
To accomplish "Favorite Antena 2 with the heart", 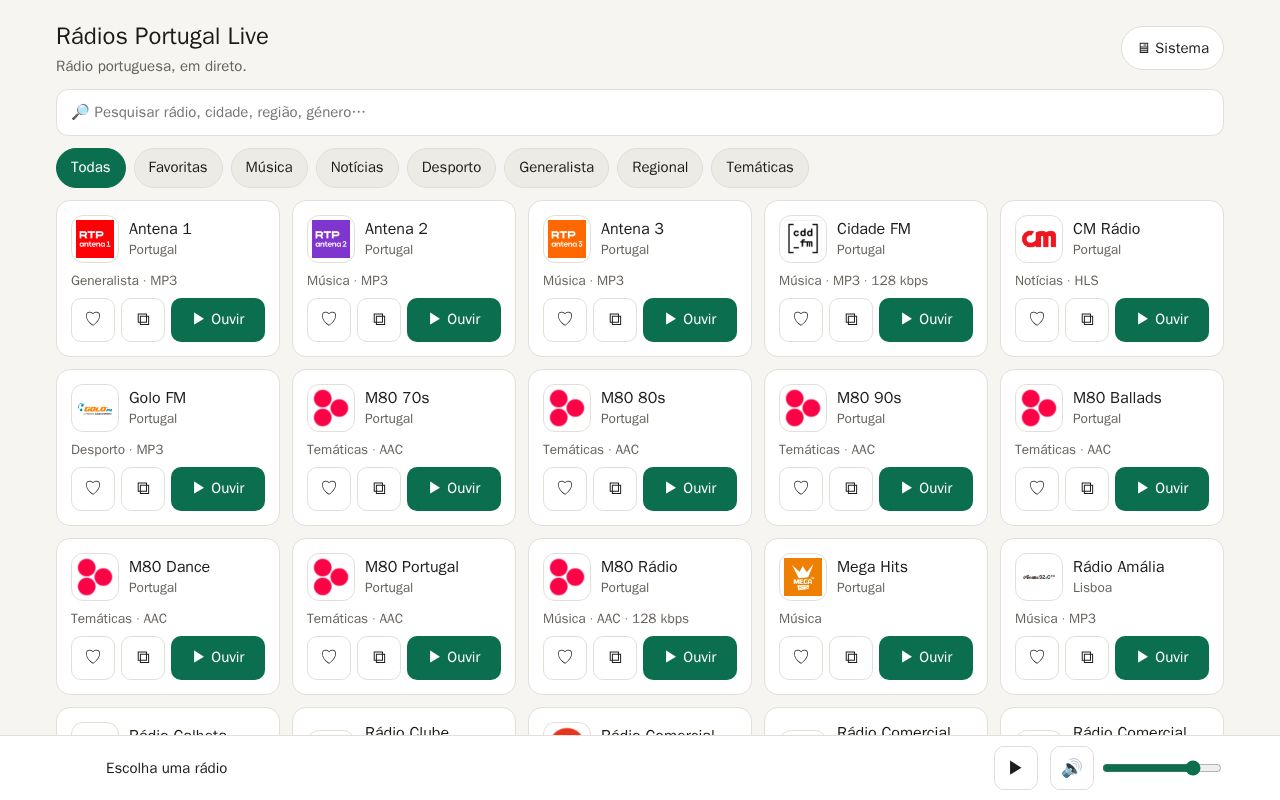I will [329, 320].
